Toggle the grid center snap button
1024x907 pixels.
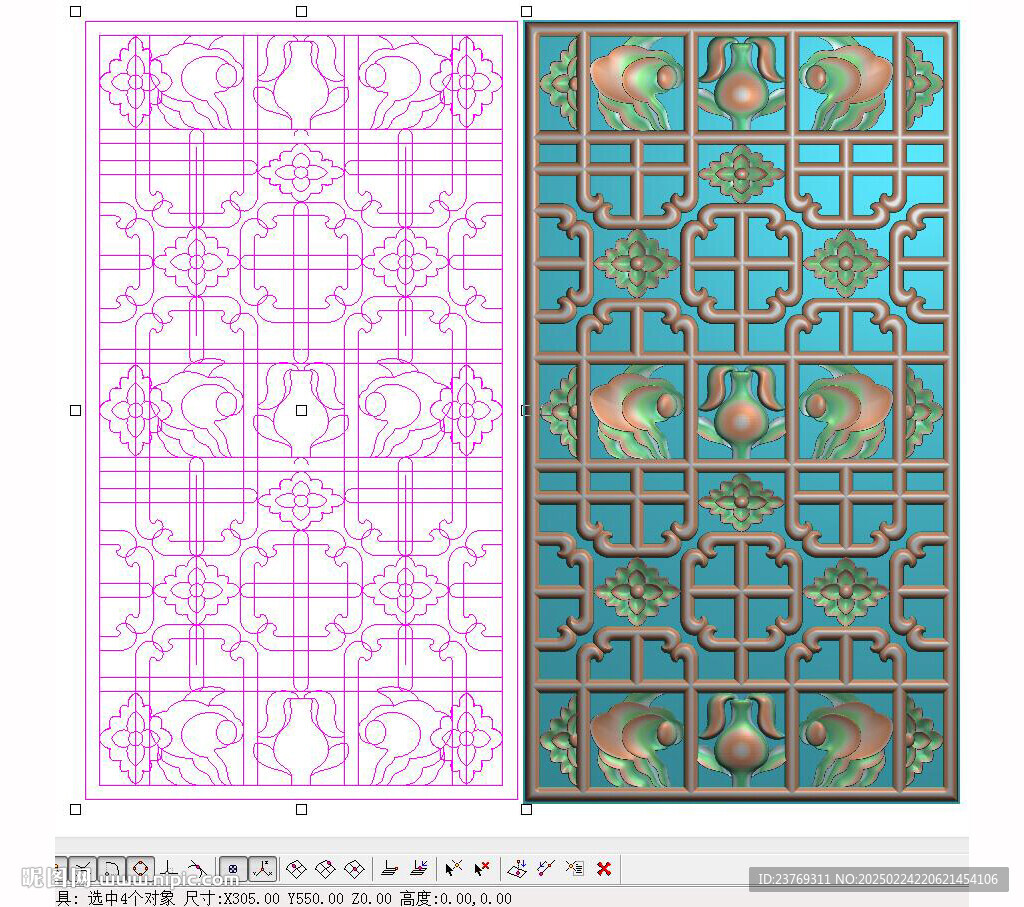pos(233,869)
